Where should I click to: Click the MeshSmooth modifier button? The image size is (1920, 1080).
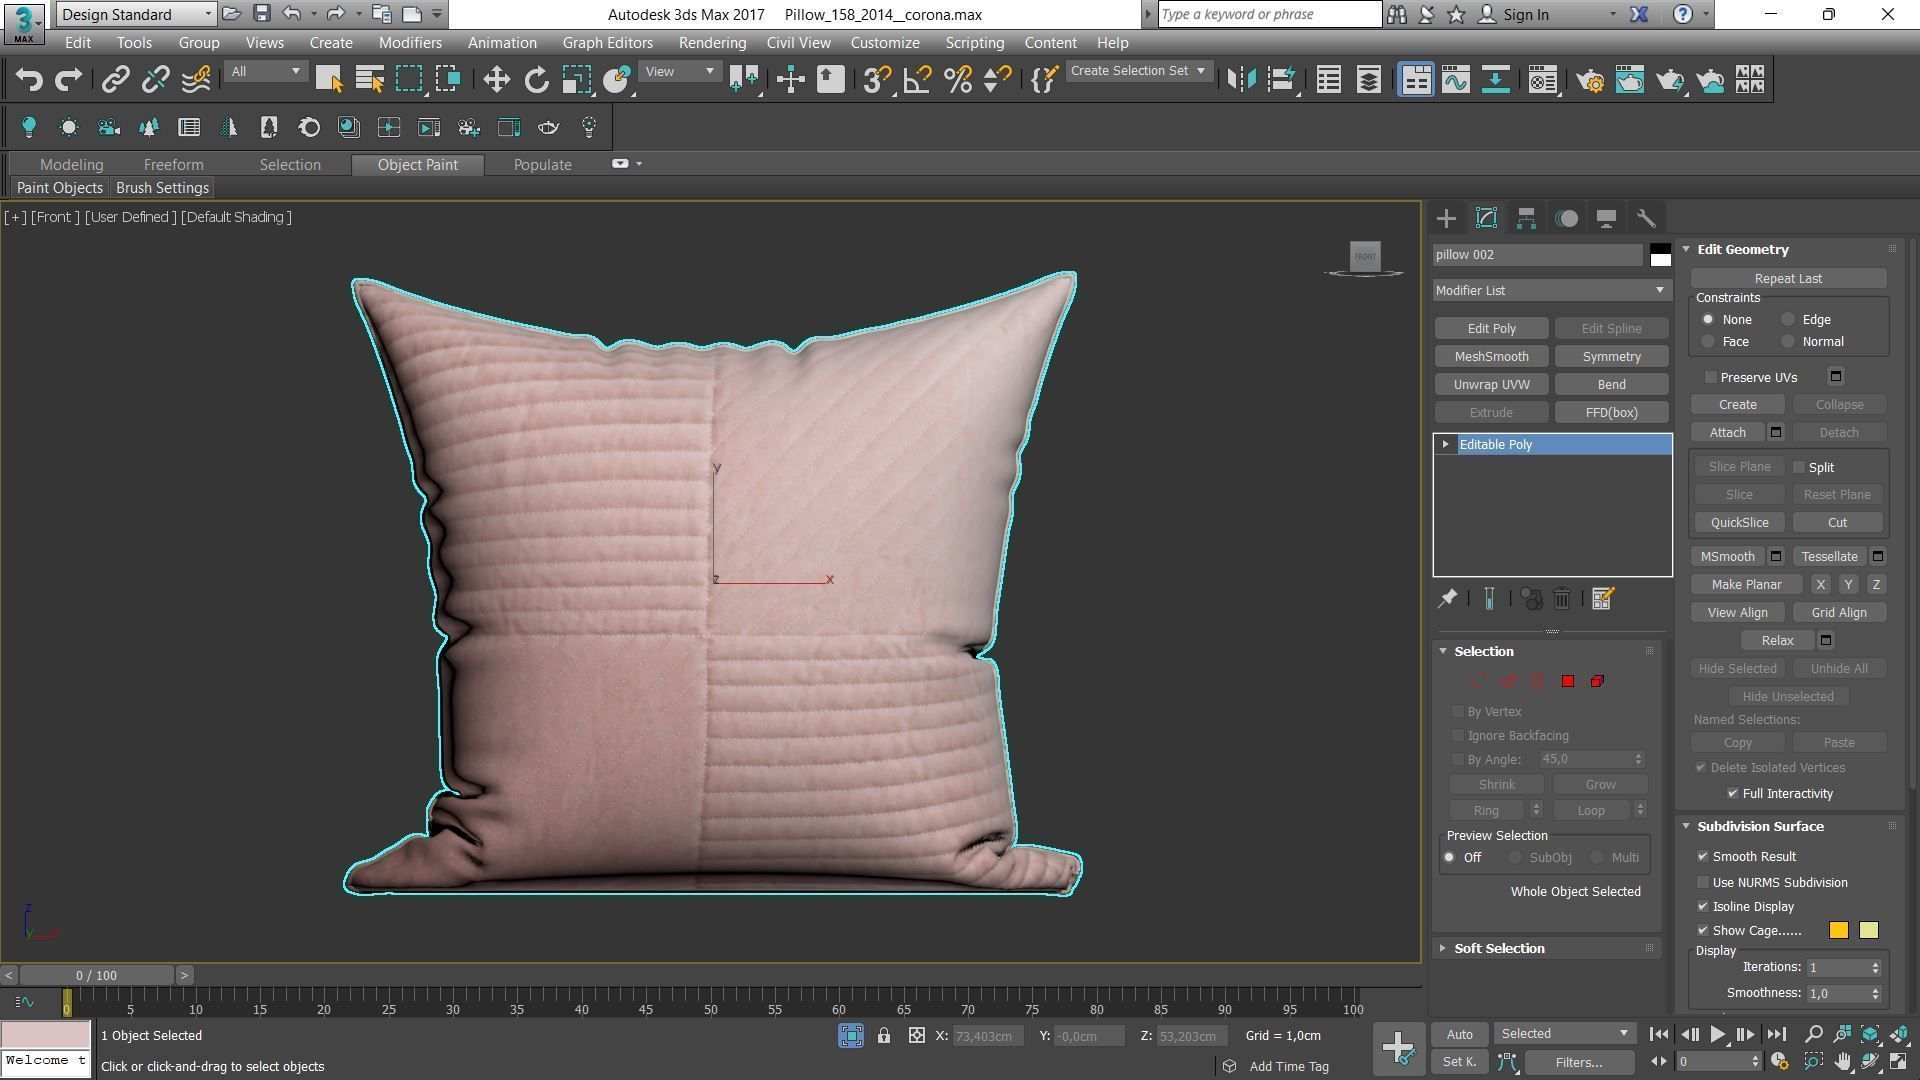click(x=1491, y=357)
